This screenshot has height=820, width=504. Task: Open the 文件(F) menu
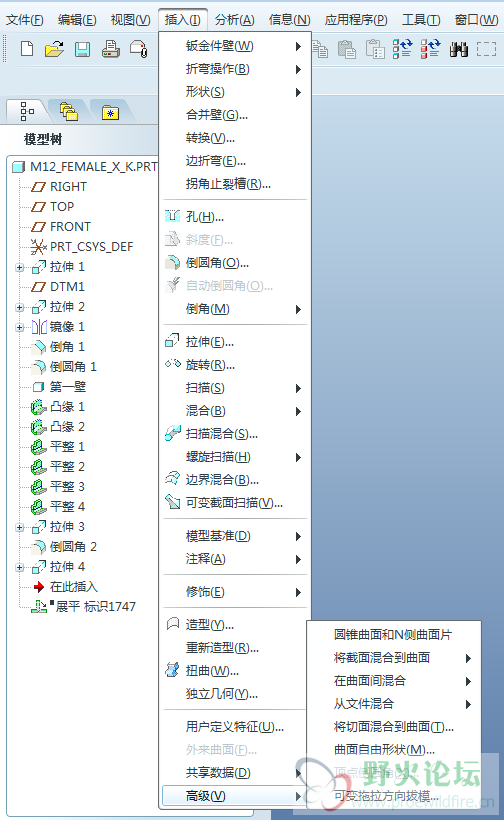pyautogui.click(x=24, y=20)
